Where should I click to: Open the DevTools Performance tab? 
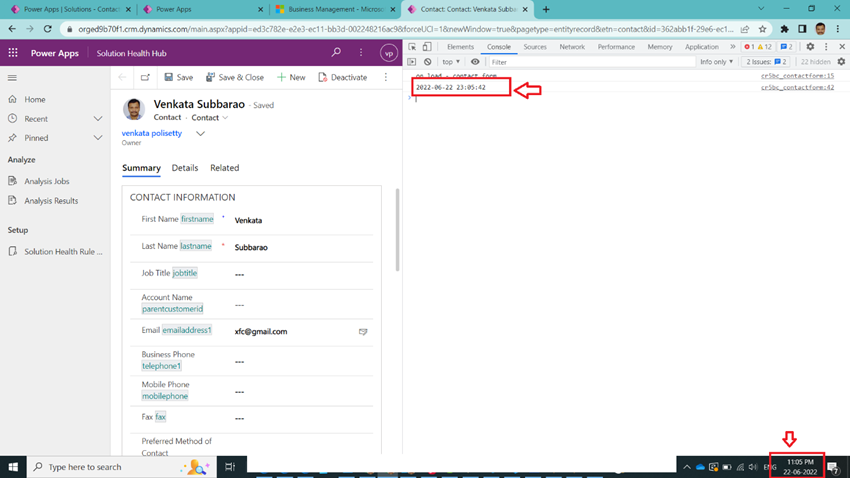(616, 47)
